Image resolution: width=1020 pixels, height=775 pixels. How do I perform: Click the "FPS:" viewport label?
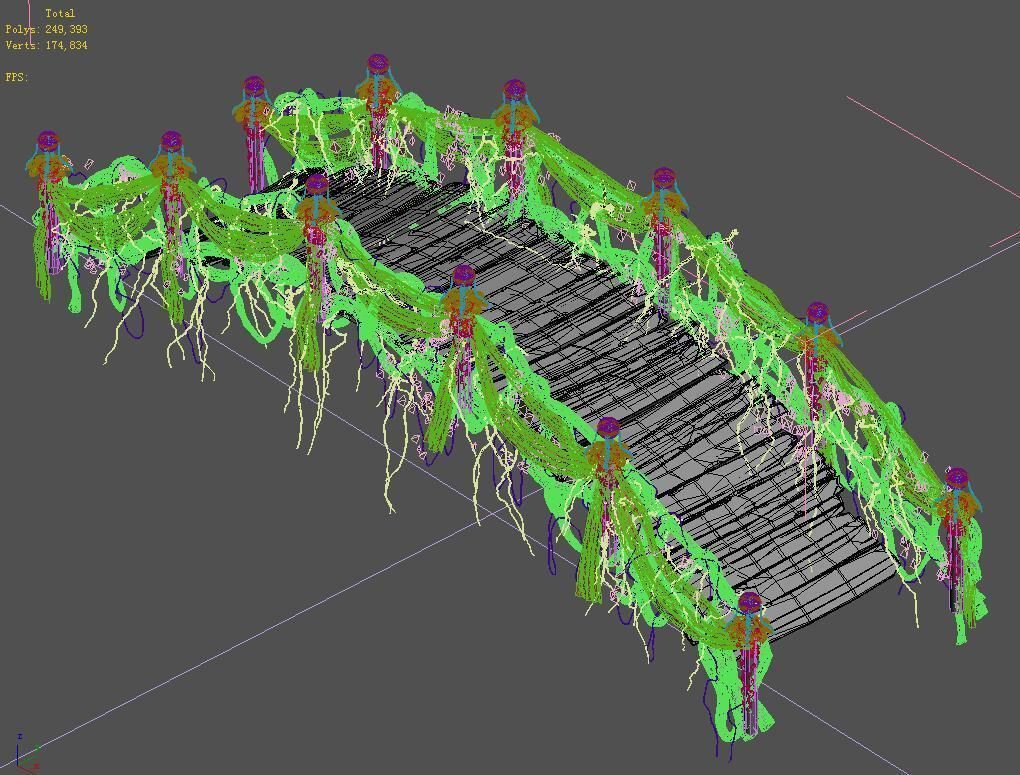point(17,77)
